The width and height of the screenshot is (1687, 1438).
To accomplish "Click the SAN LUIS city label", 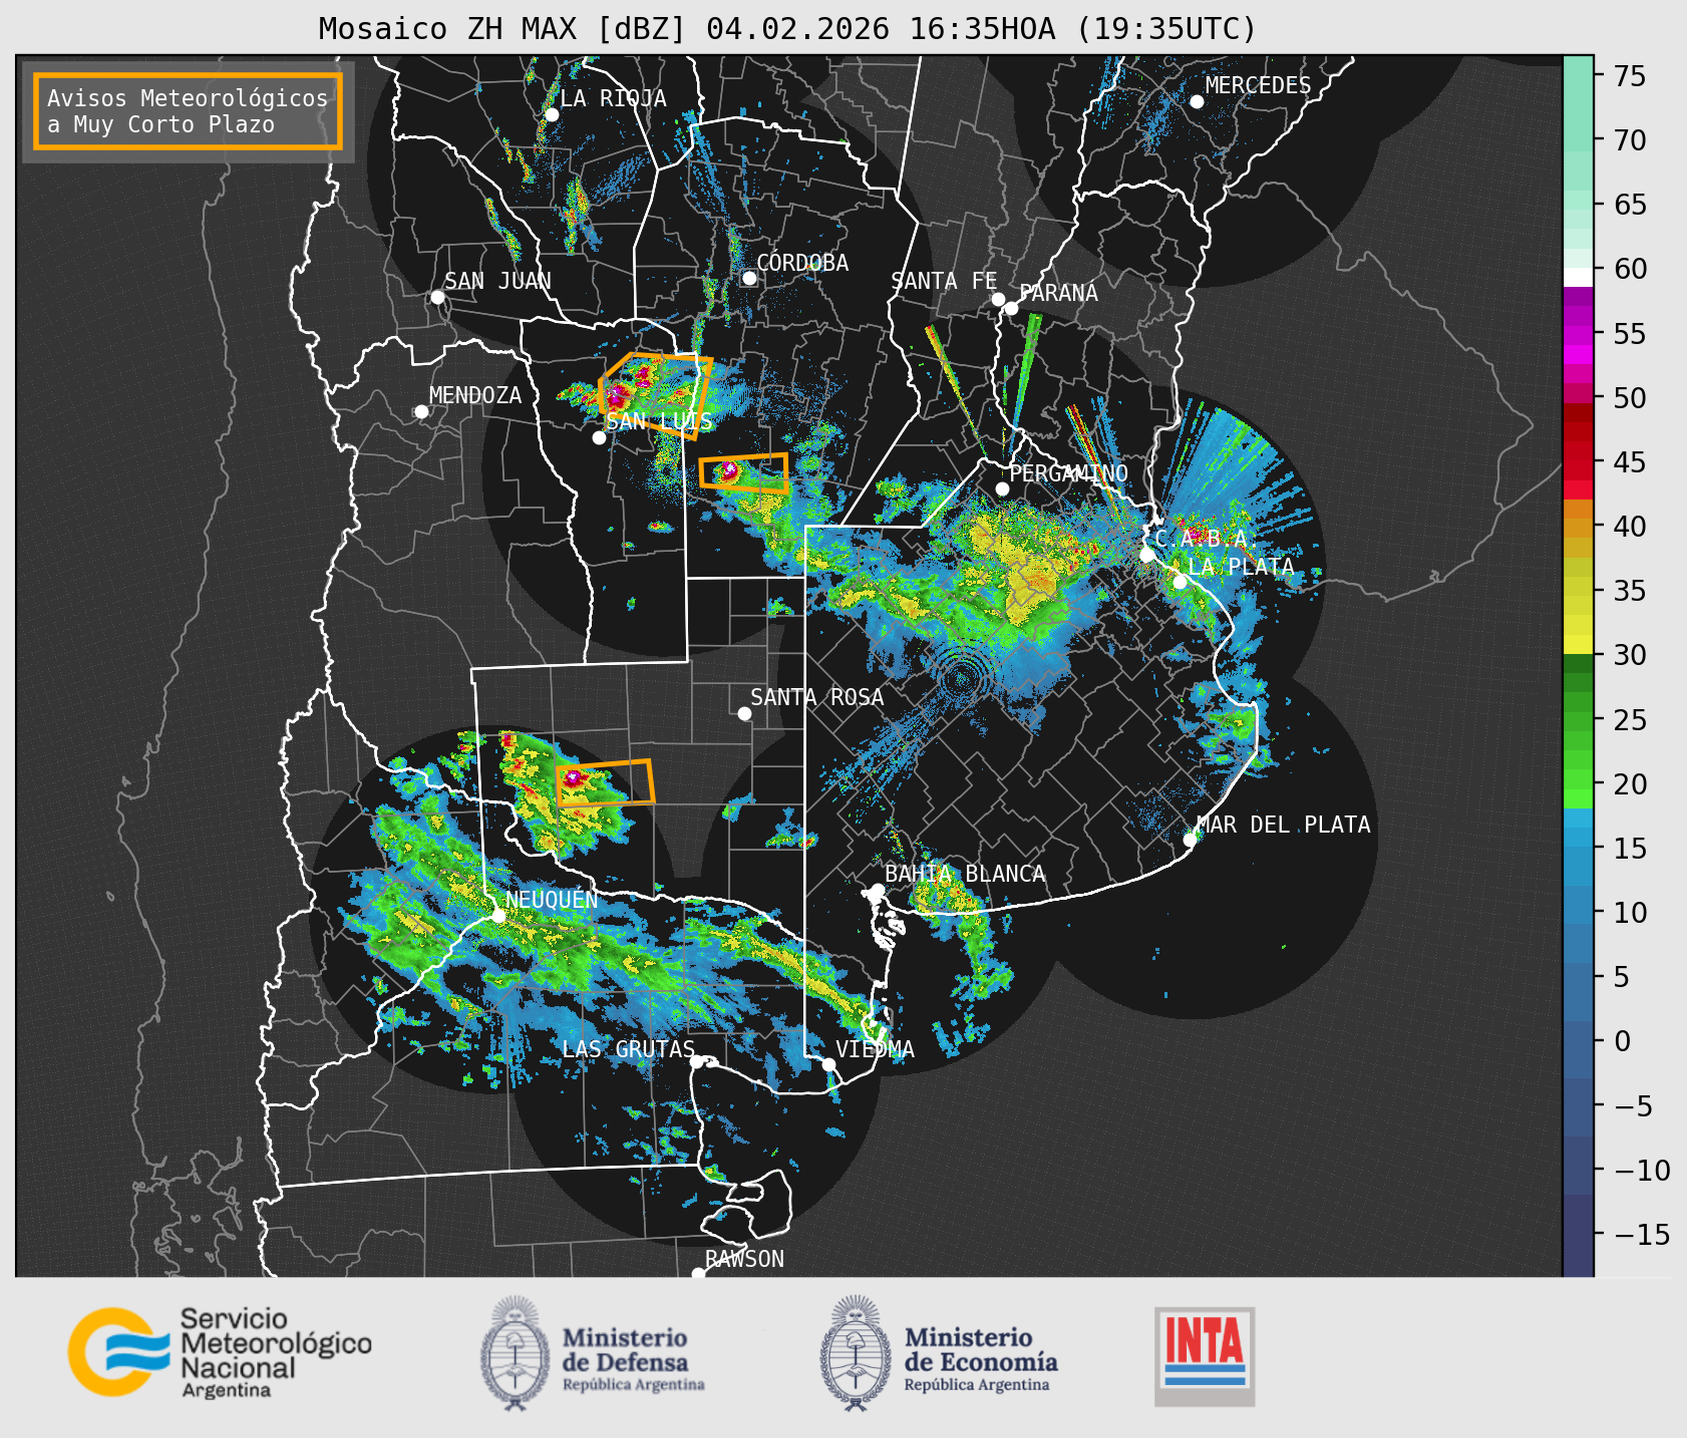I will [x=660, y=421].
